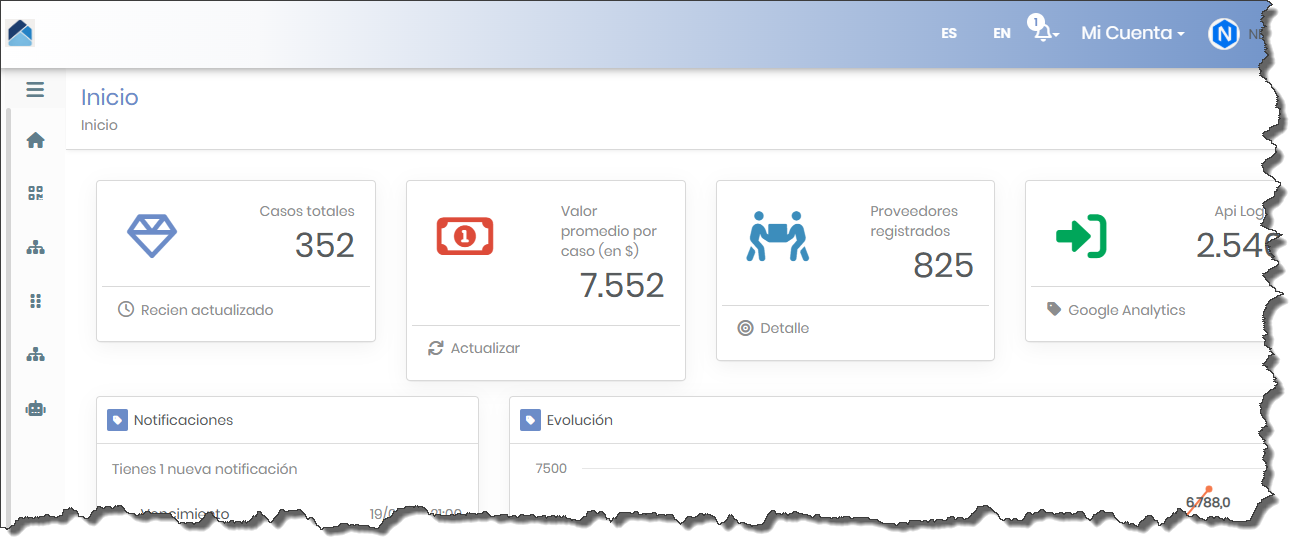Open the Detalle link under Proveedores registrados
The height and width of the screenshot is (550, 1304).
(x=783, y=328)
